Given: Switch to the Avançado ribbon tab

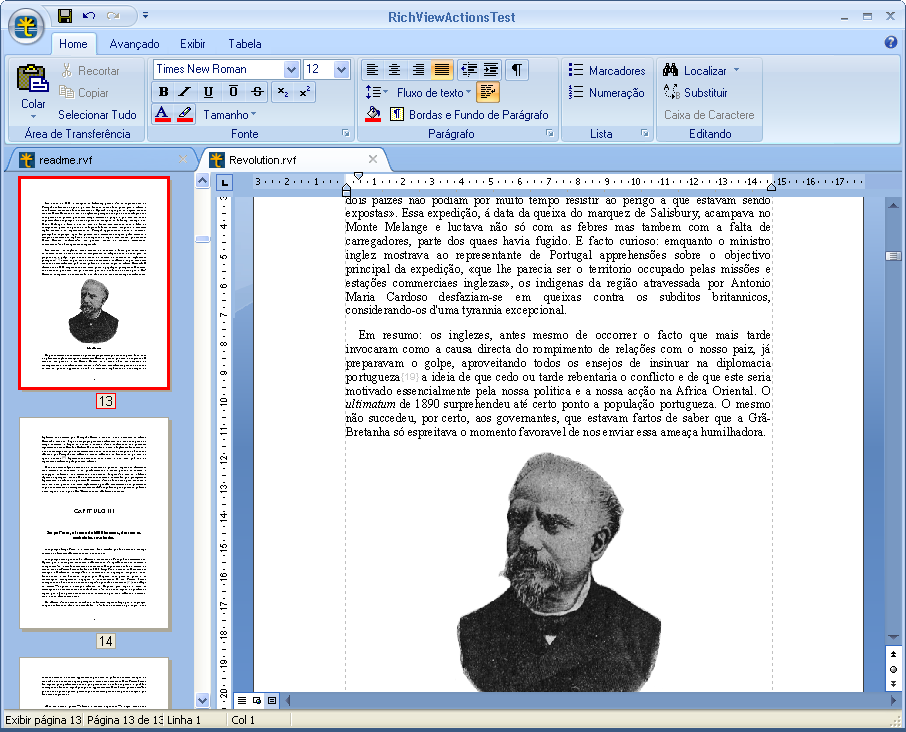Looking at the screenshot, I should click(x=134, y=44).
